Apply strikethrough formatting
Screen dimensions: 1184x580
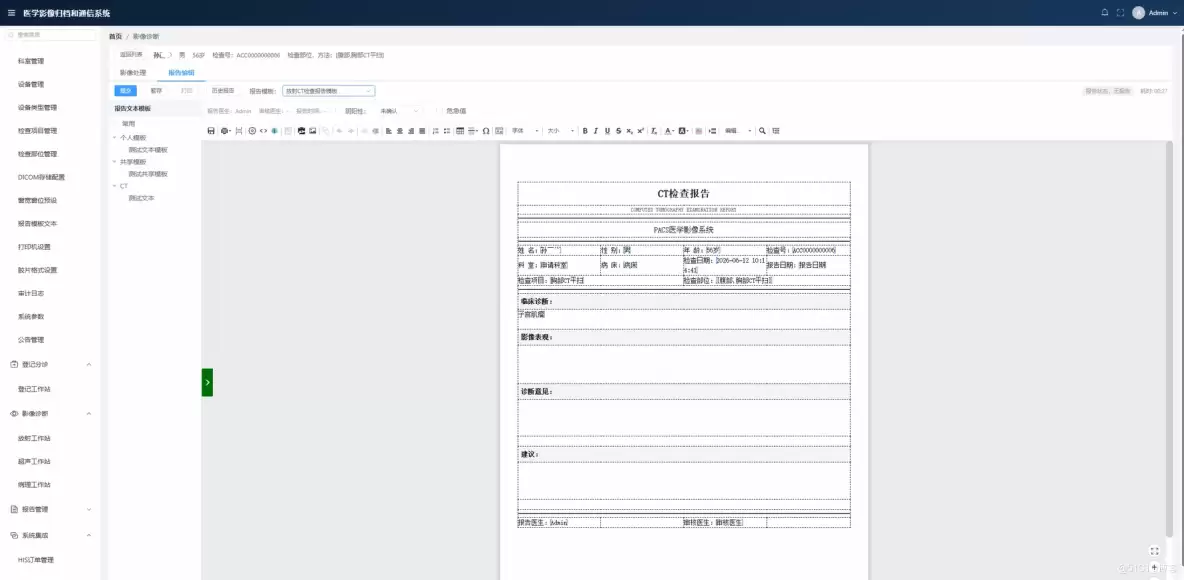pyautogui.click(x=618, y=131)
